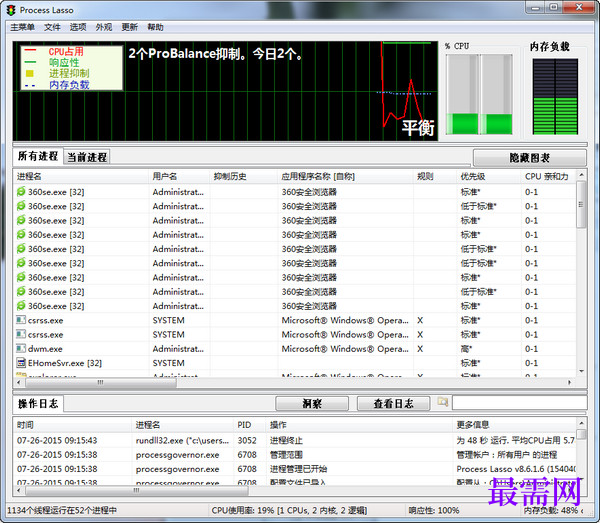Click the 操作日志 panel label
This screenshot has width=600, height=523.
tap(38, 403)
